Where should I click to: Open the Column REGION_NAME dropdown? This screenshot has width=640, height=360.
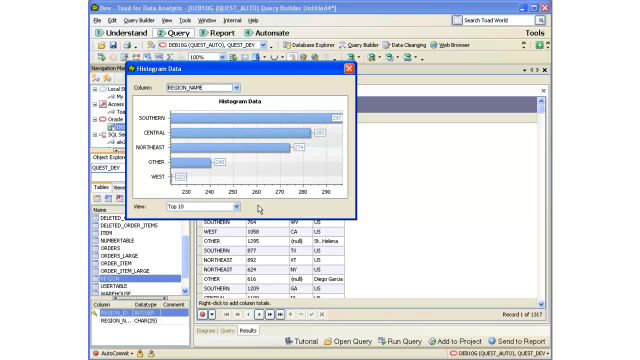pyautogui.click(x=236, y=88)
